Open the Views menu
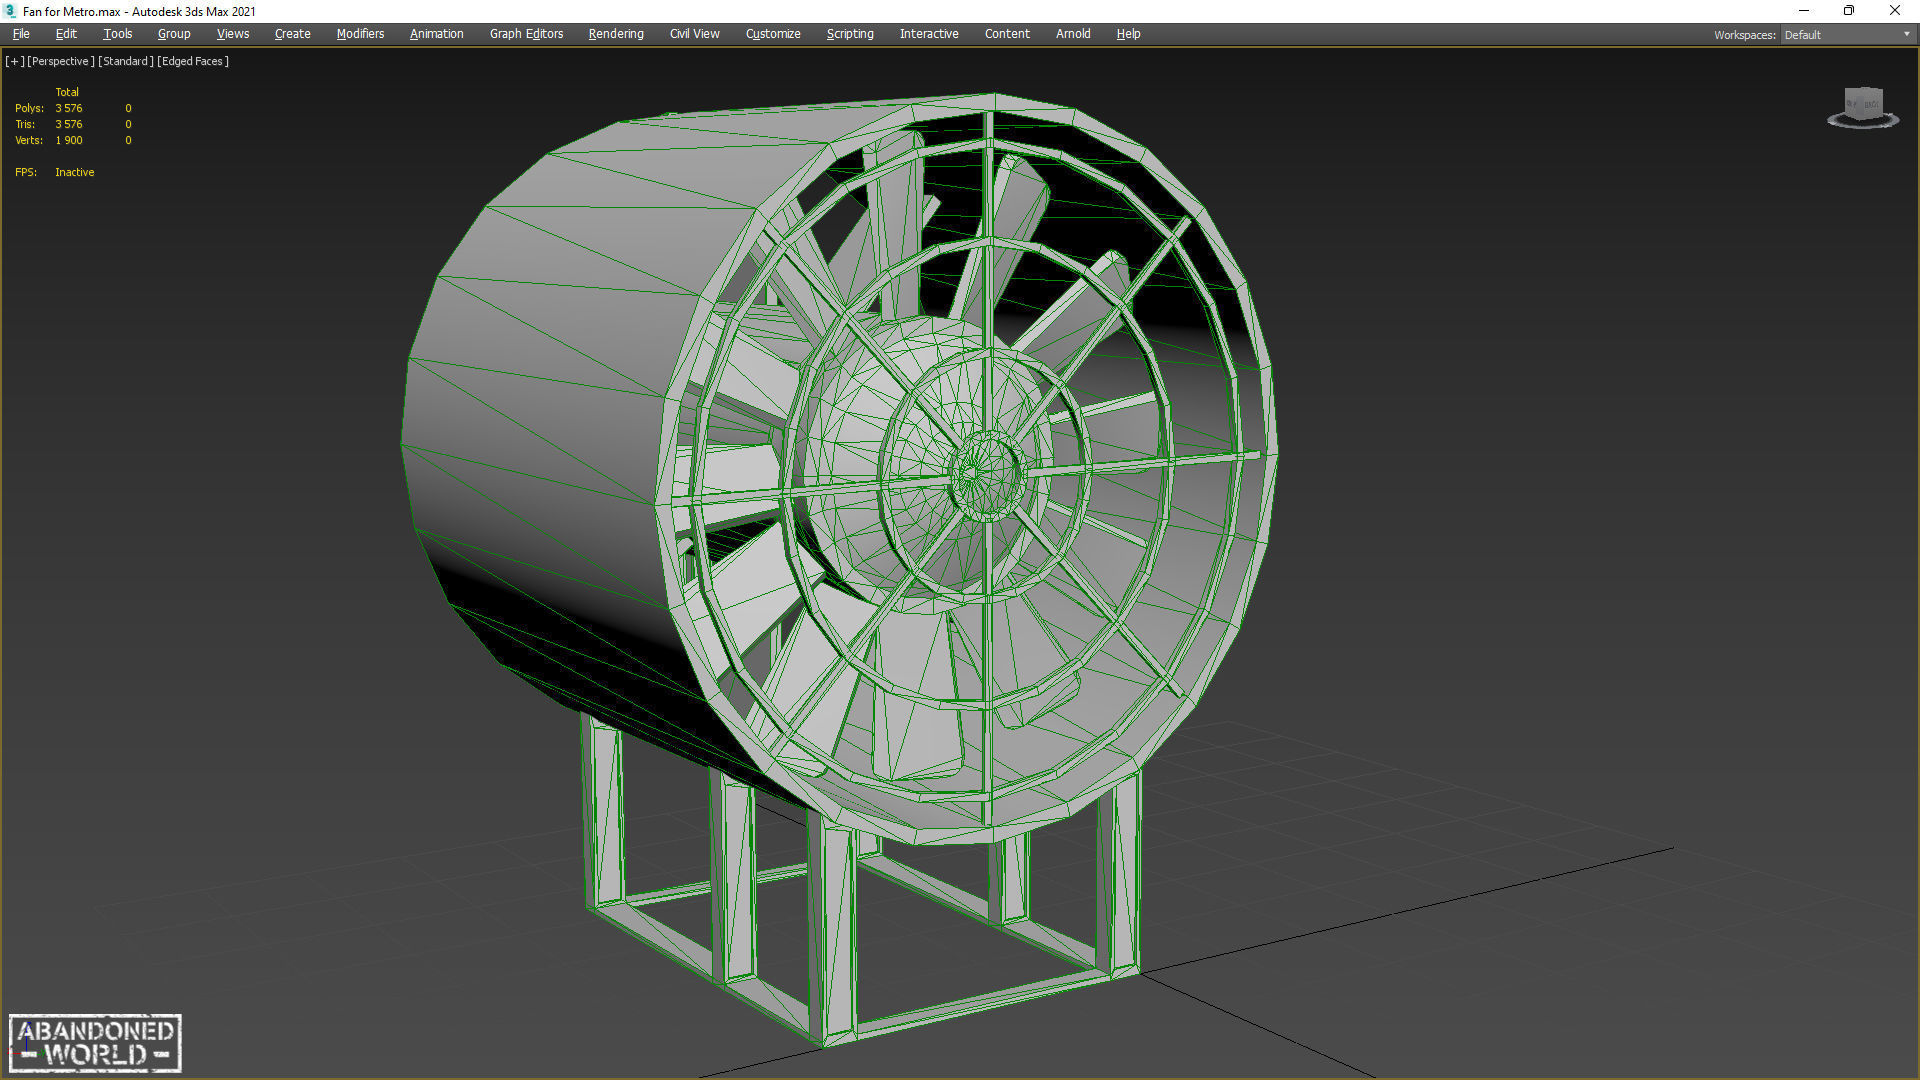This screenshot has height=1080, width=1920. point(233,34)
